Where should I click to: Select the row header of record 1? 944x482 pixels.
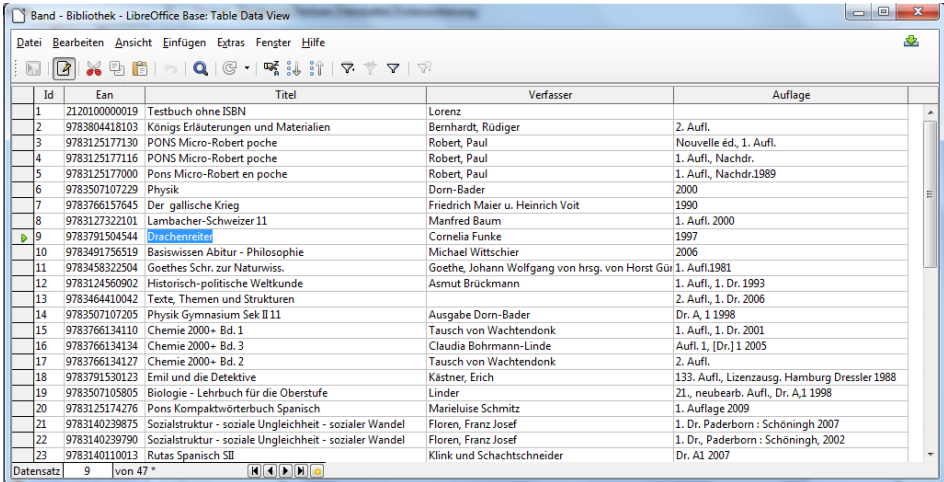click(x=23, y=111)
